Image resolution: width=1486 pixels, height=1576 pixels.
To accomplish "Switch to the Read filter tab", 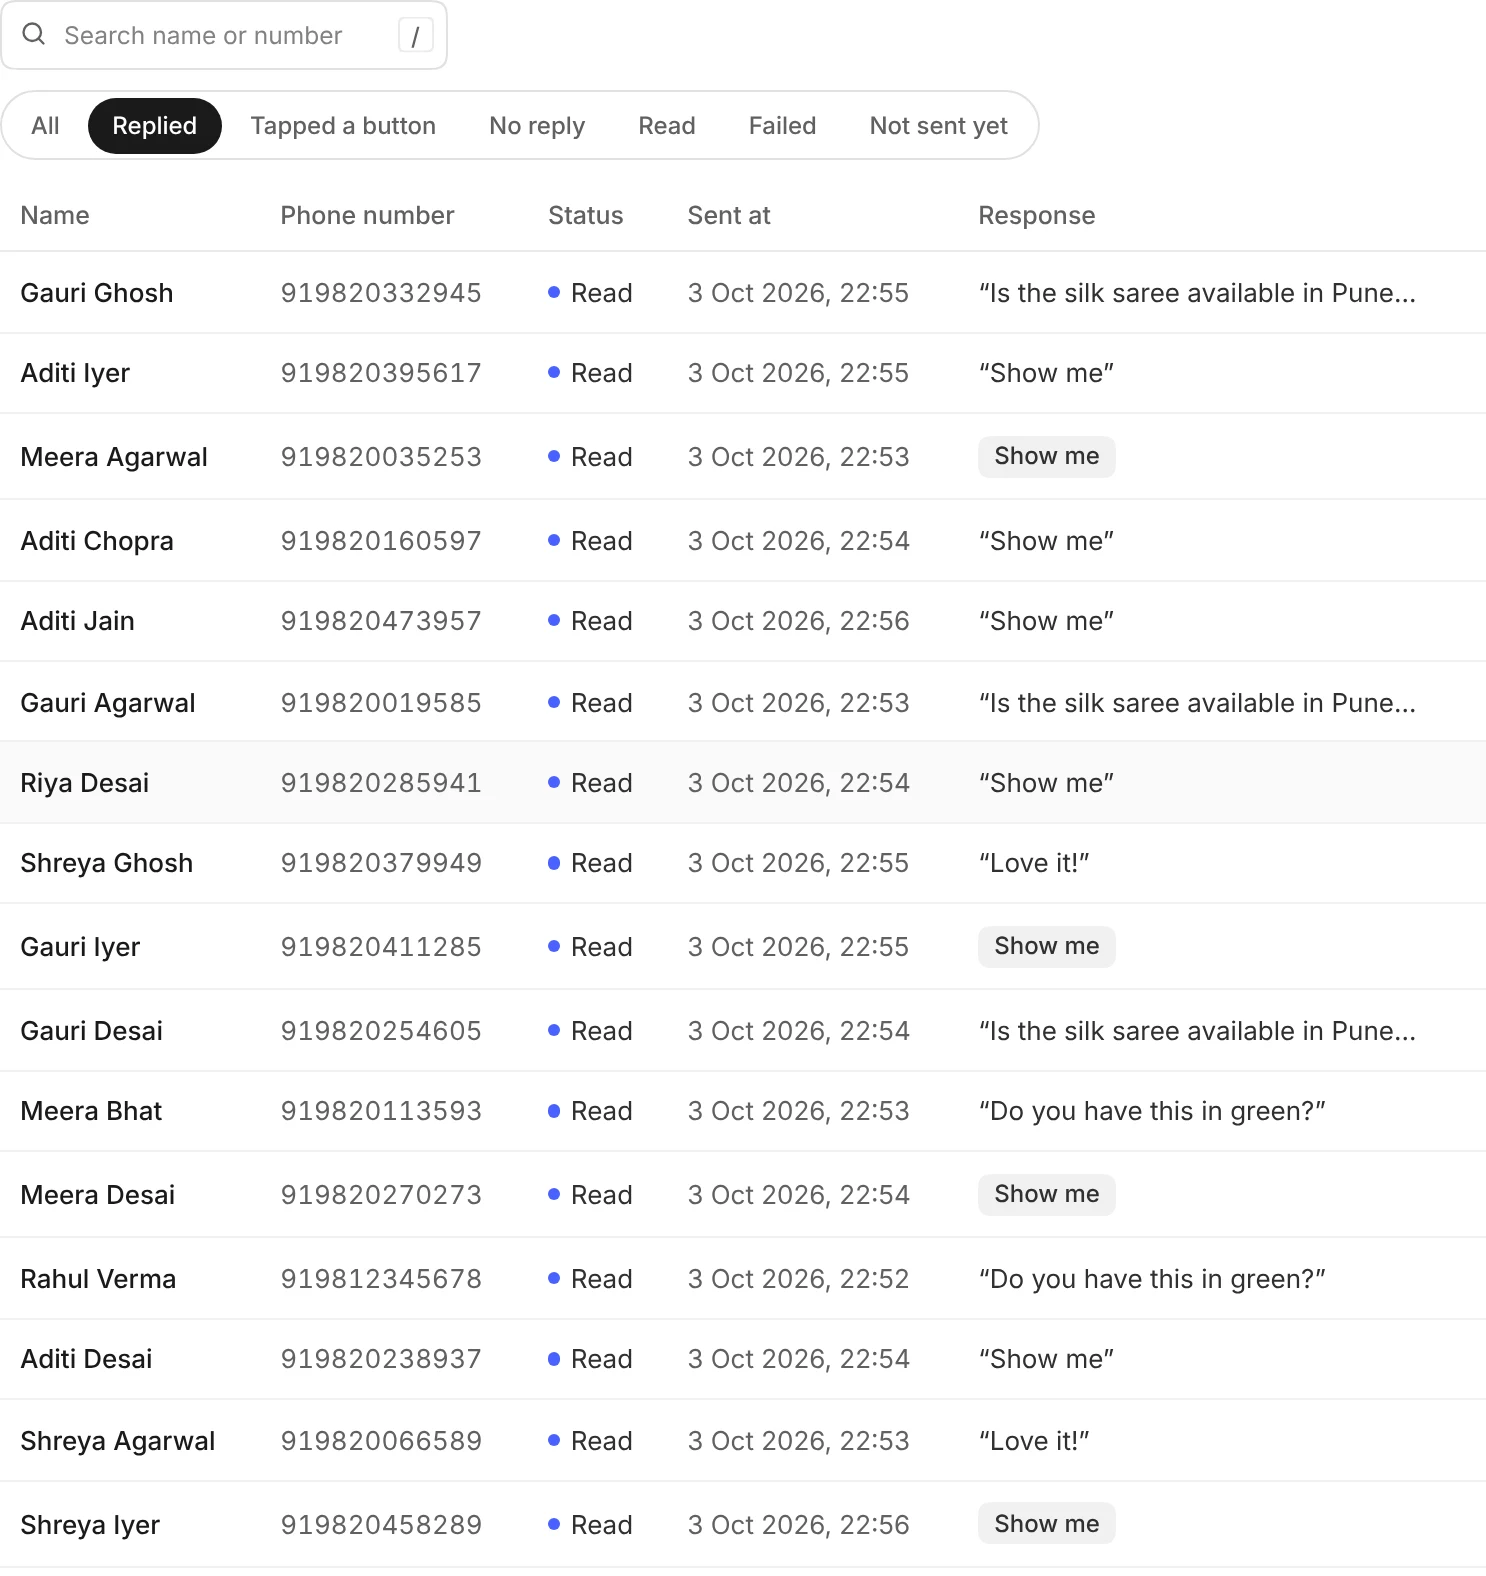I will point(667,126).
